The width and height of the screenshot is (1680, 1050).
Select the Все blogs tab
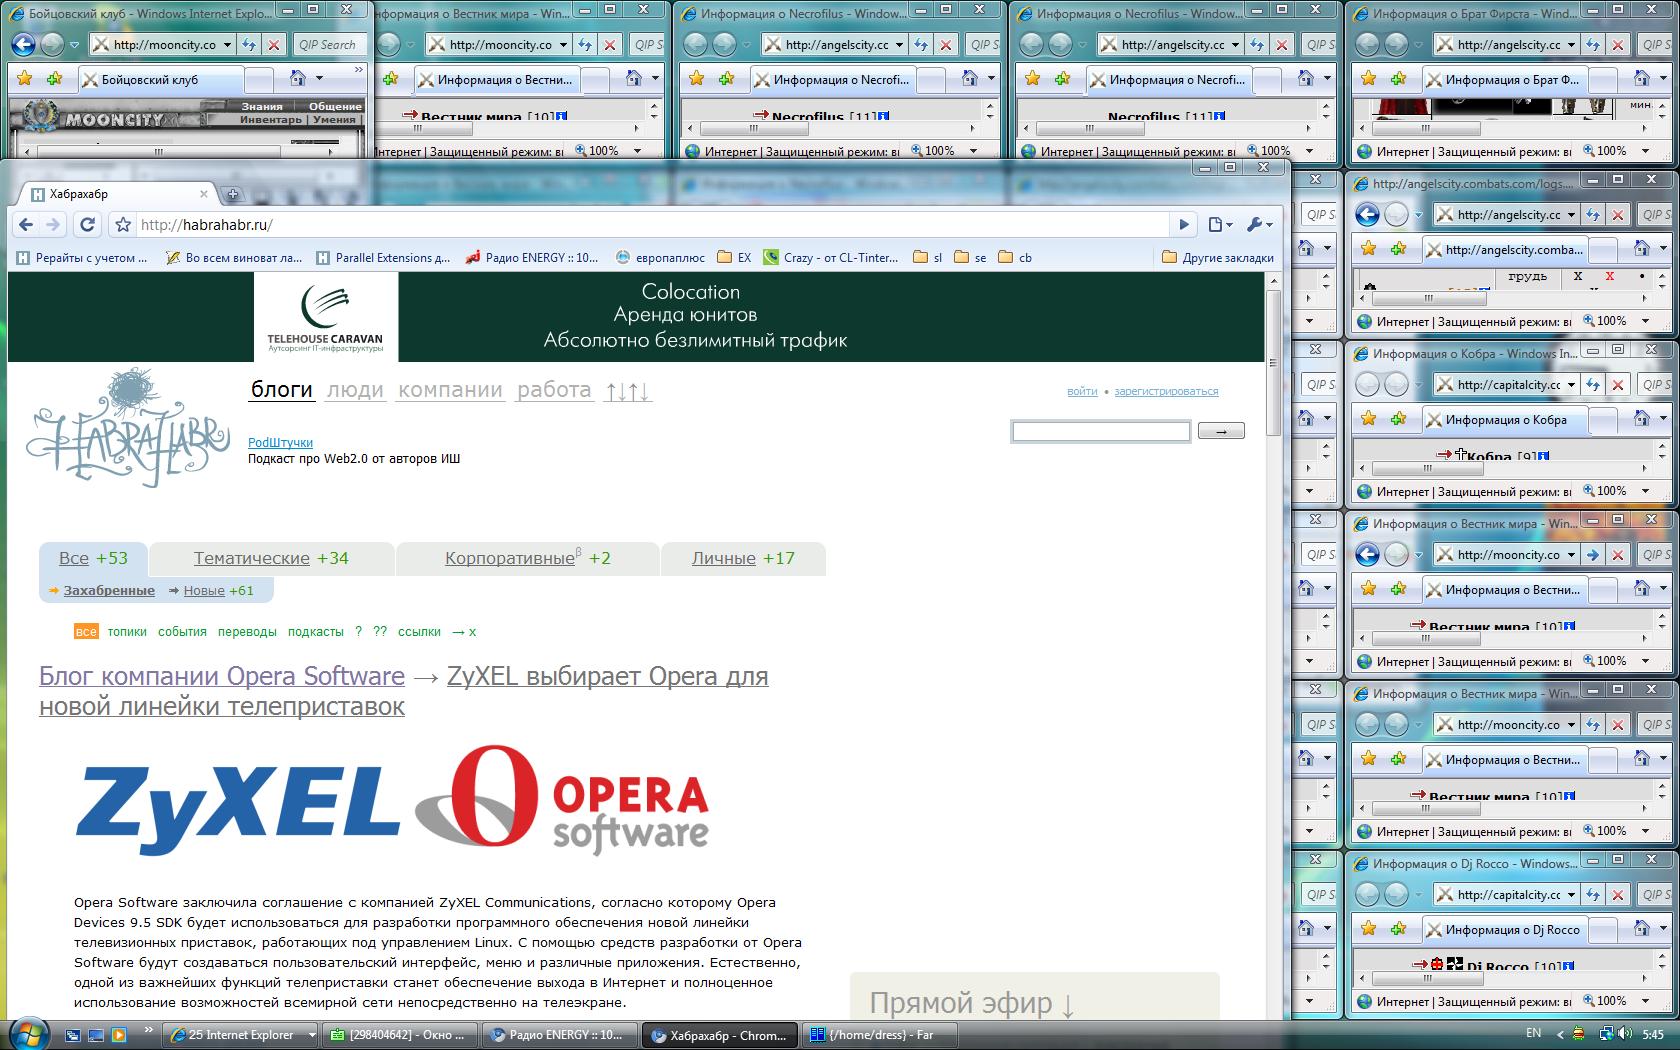pos(93,558)
